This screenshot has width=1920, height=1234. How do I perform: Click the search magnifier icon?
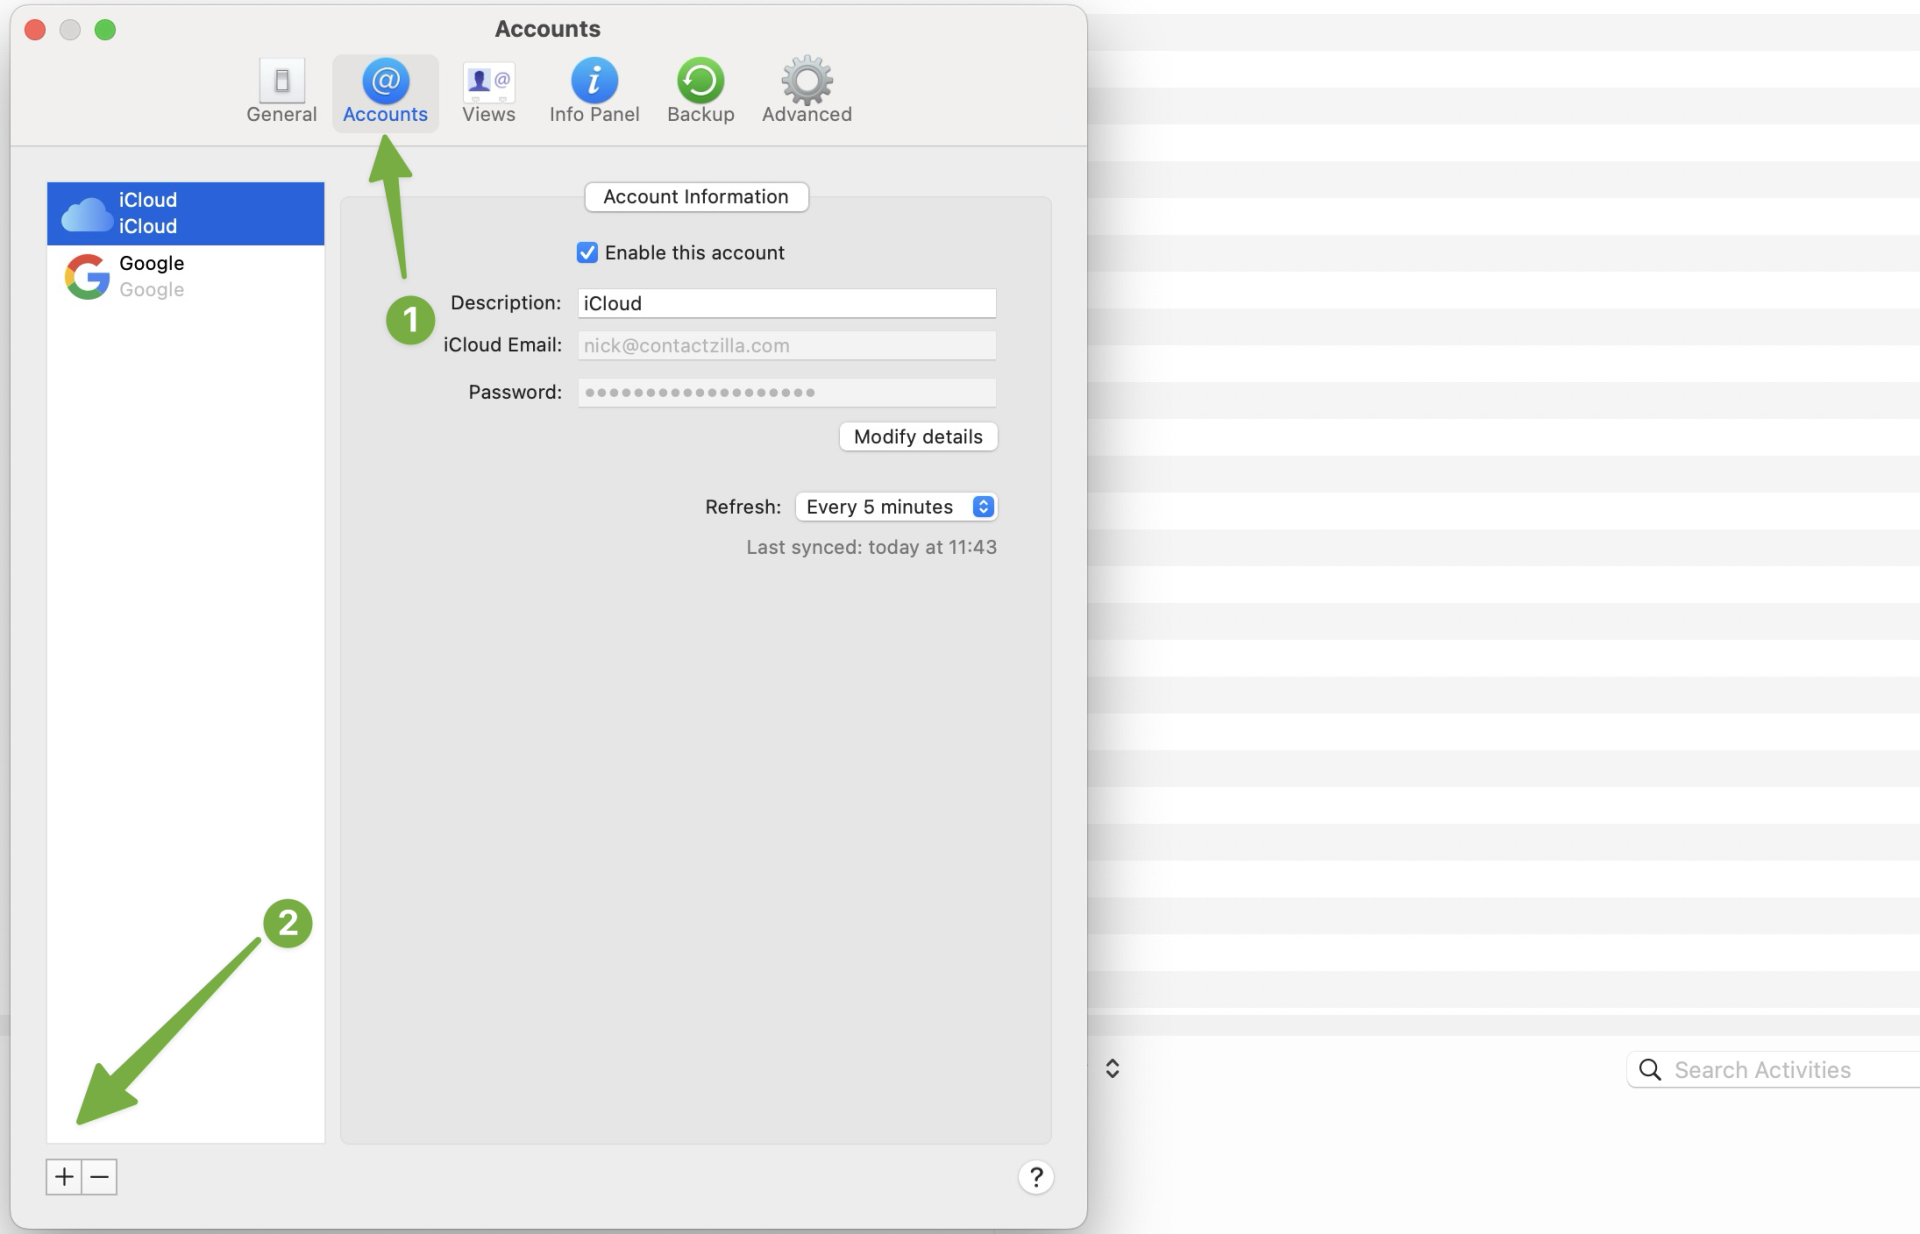point(1650,1070)
